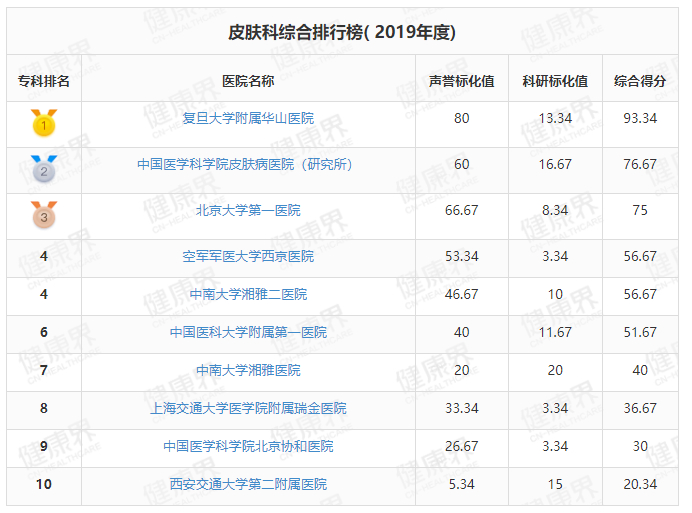Select the 科研标化值 value 8.34
Viewport: 692px width, 513px height.
click(555, 210)
